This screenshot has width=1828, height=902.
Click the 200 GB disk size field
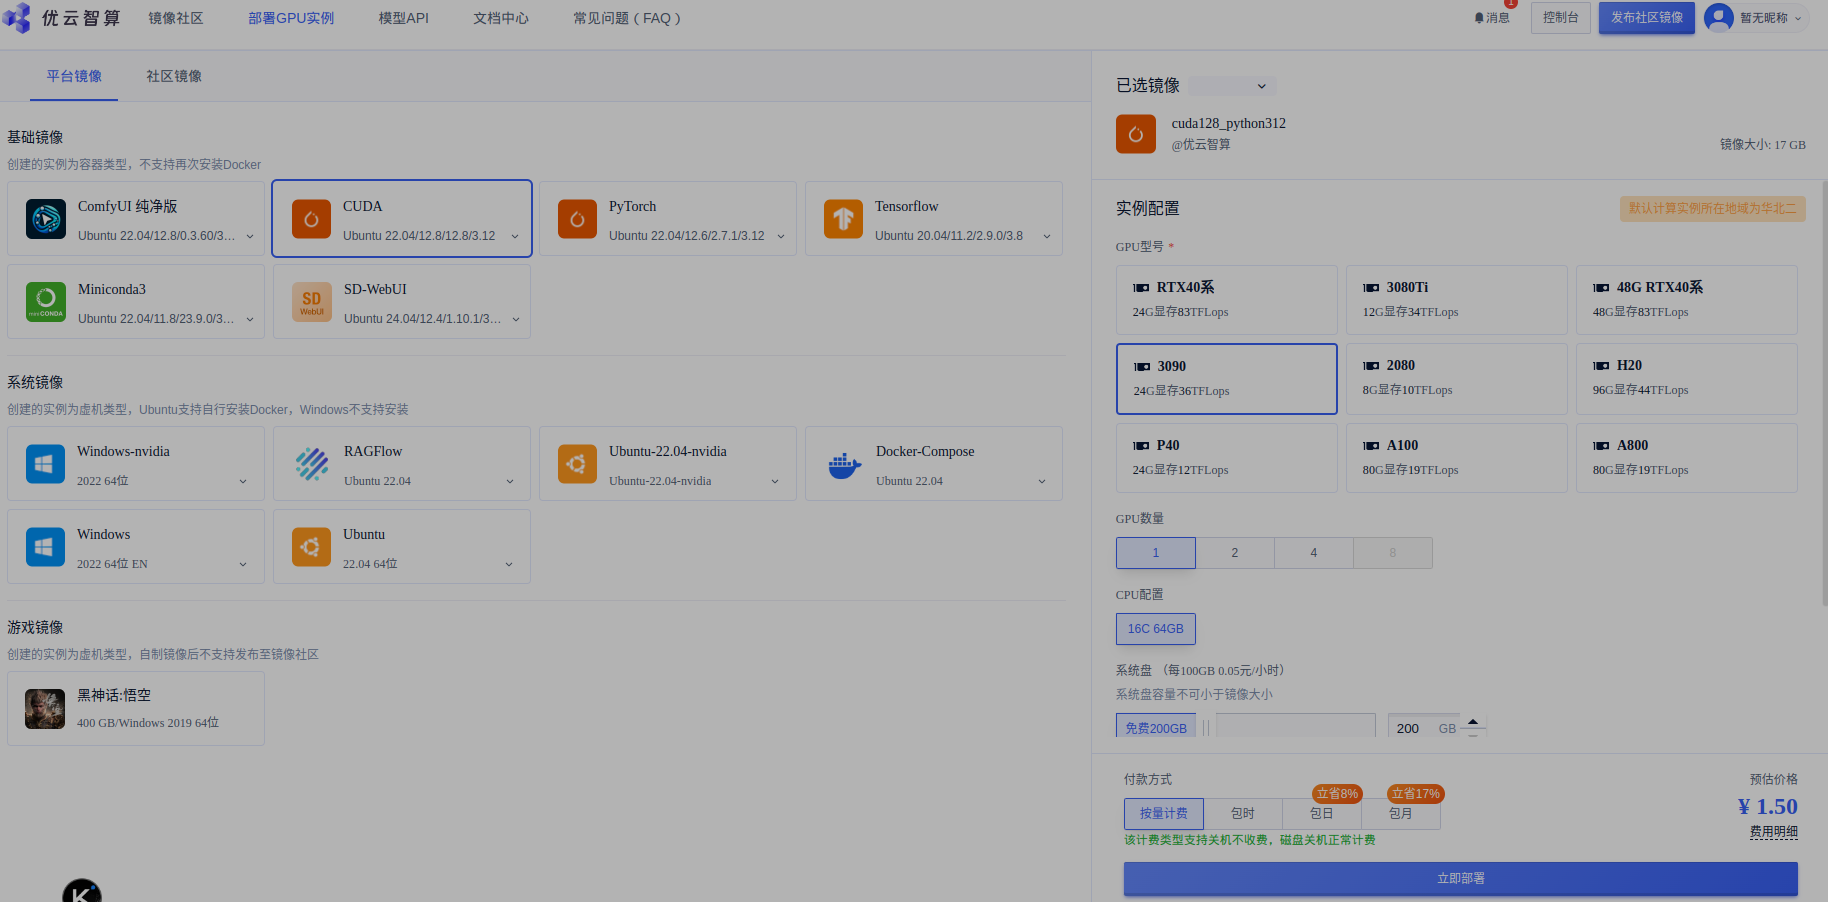click(1425, 728)
